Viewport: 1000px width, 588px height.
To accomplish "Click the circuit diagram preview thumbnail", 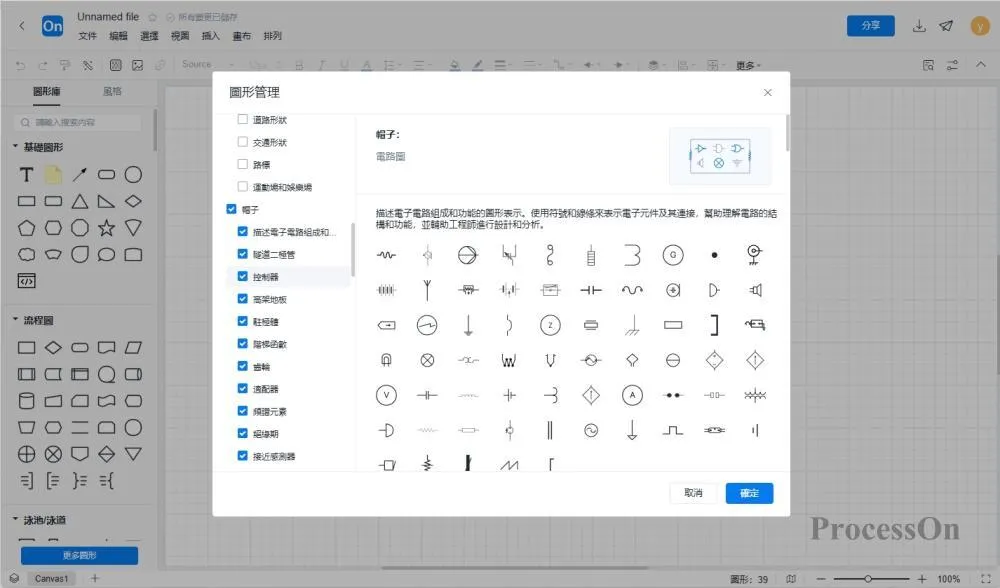I will pos(719,156).
